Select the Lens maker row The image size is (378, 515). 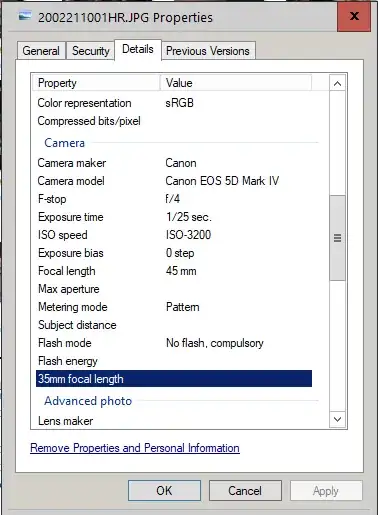pos(174,421)
